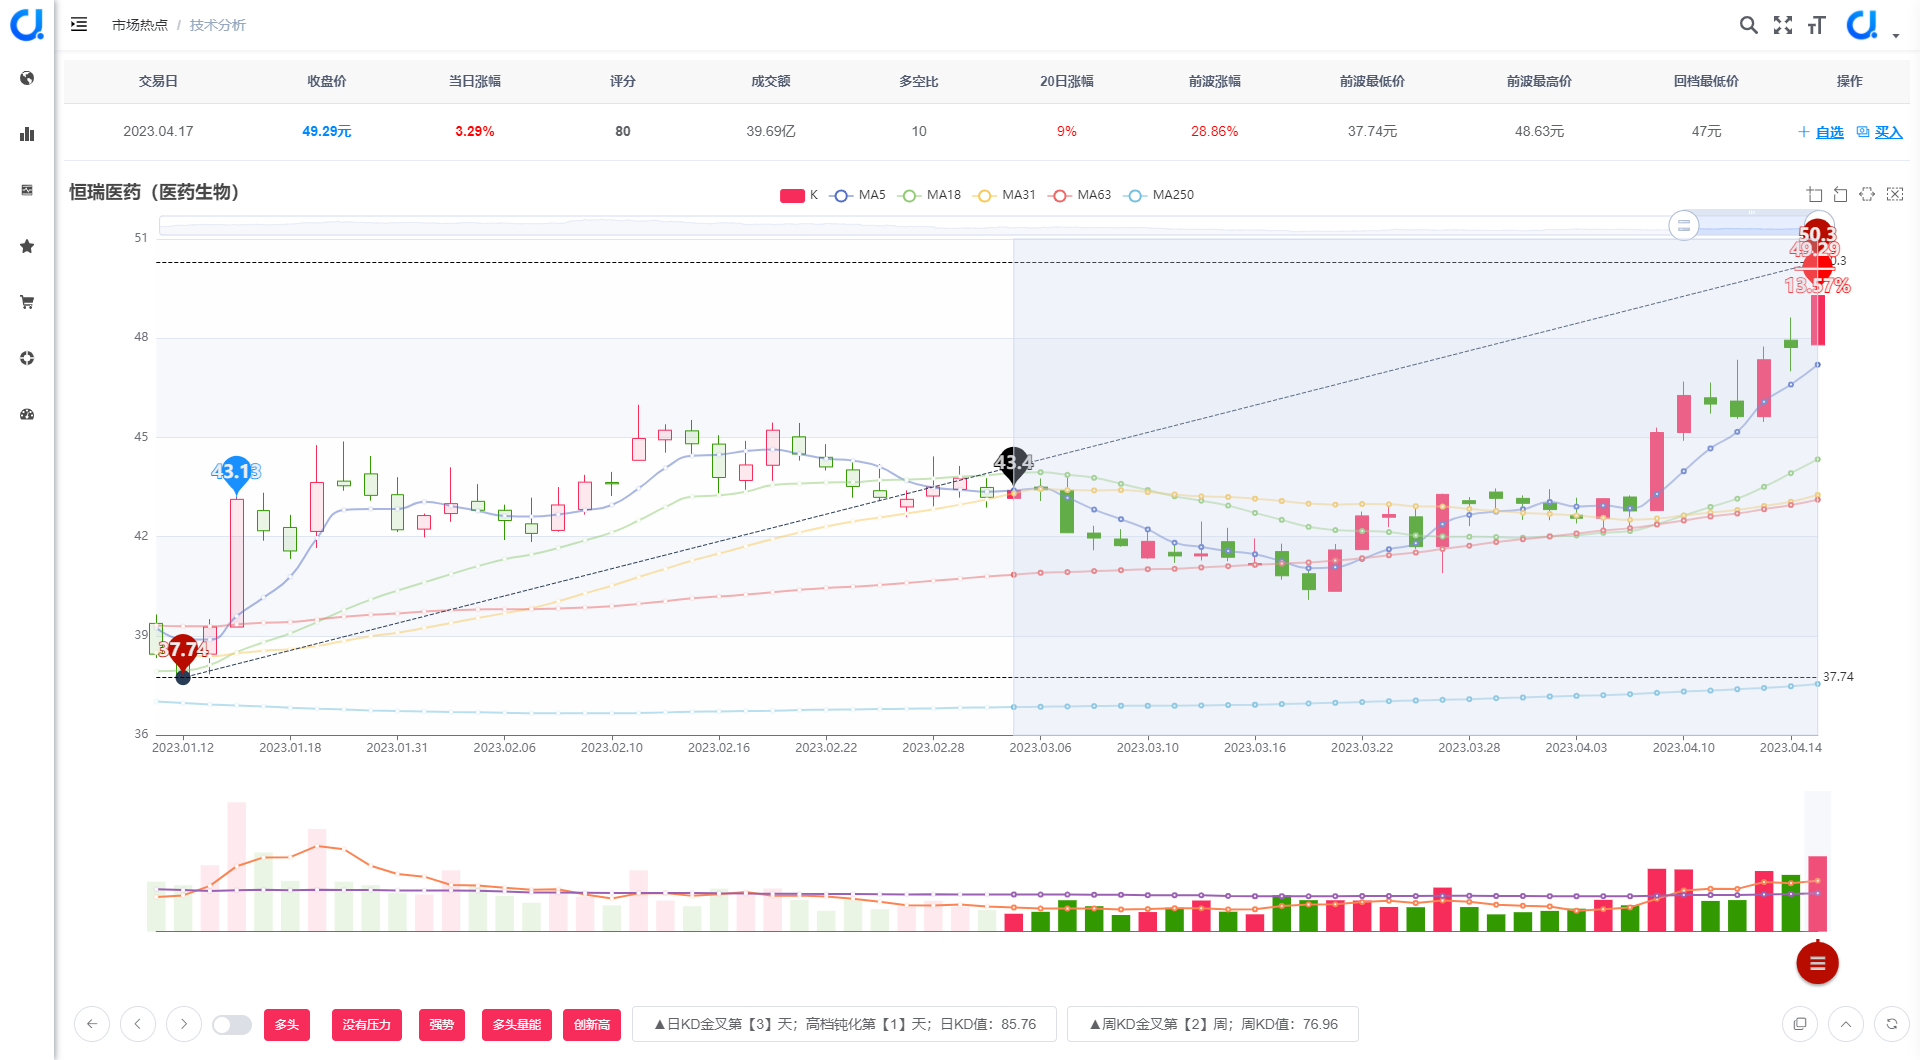Click the 收盘价 column header
The image size is (1920, 1060).
(327, 81)
